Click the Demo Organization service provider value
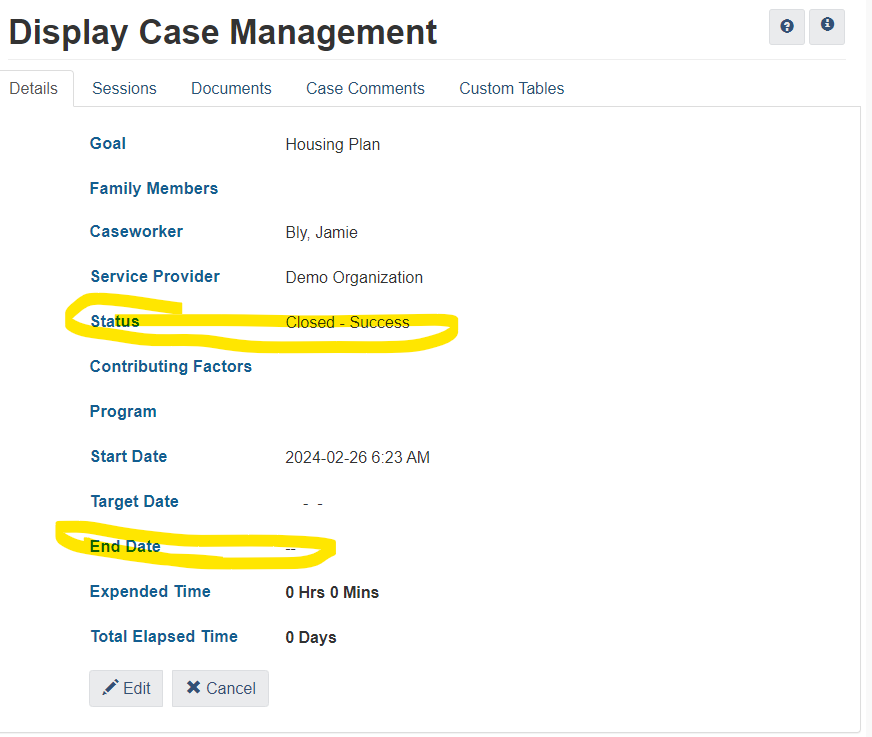The height and width of the screenshot is (737, 872). tap(354, 278)
